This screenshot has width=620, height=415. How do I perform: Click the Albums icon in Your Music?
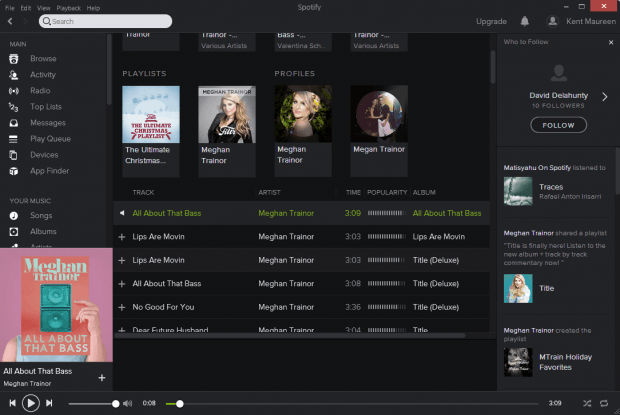click(x=14, y=232)
